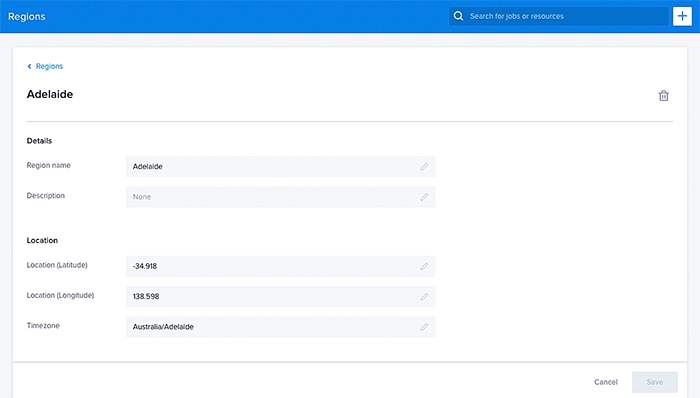Click the Timezone field Australia/Adelaide
This screenshot has width=700, height=398.
tap(280, 327)
